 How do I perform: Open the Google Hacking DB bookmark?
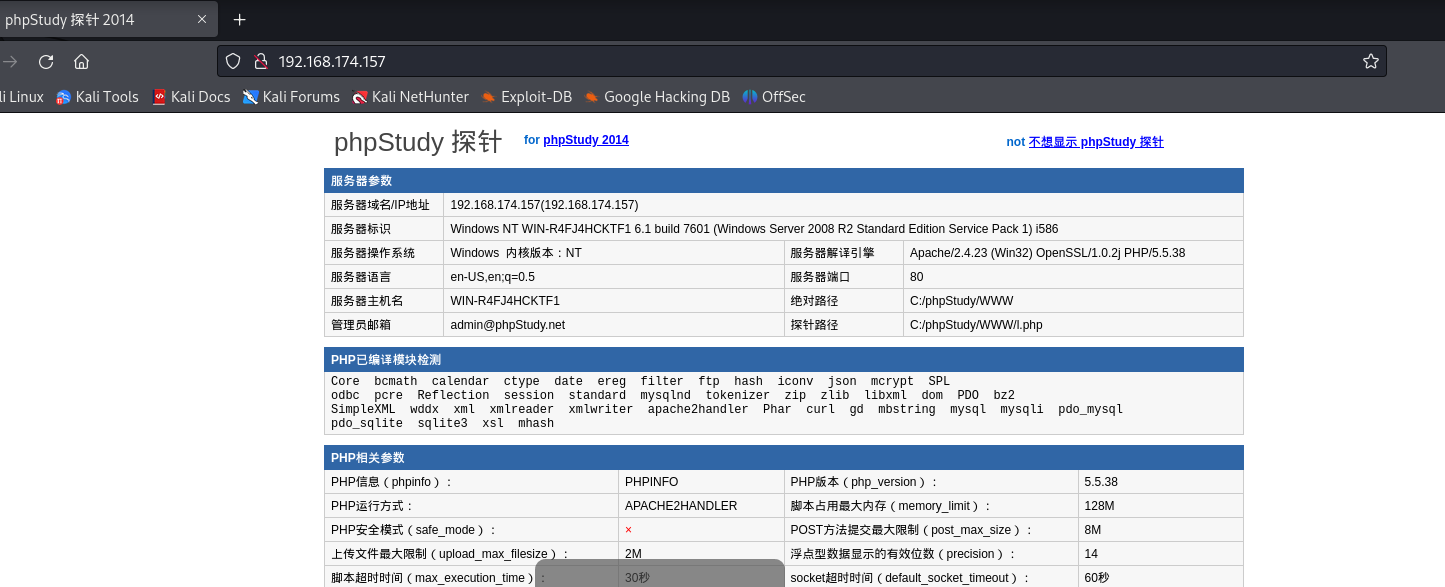click(x=657, y=97)
